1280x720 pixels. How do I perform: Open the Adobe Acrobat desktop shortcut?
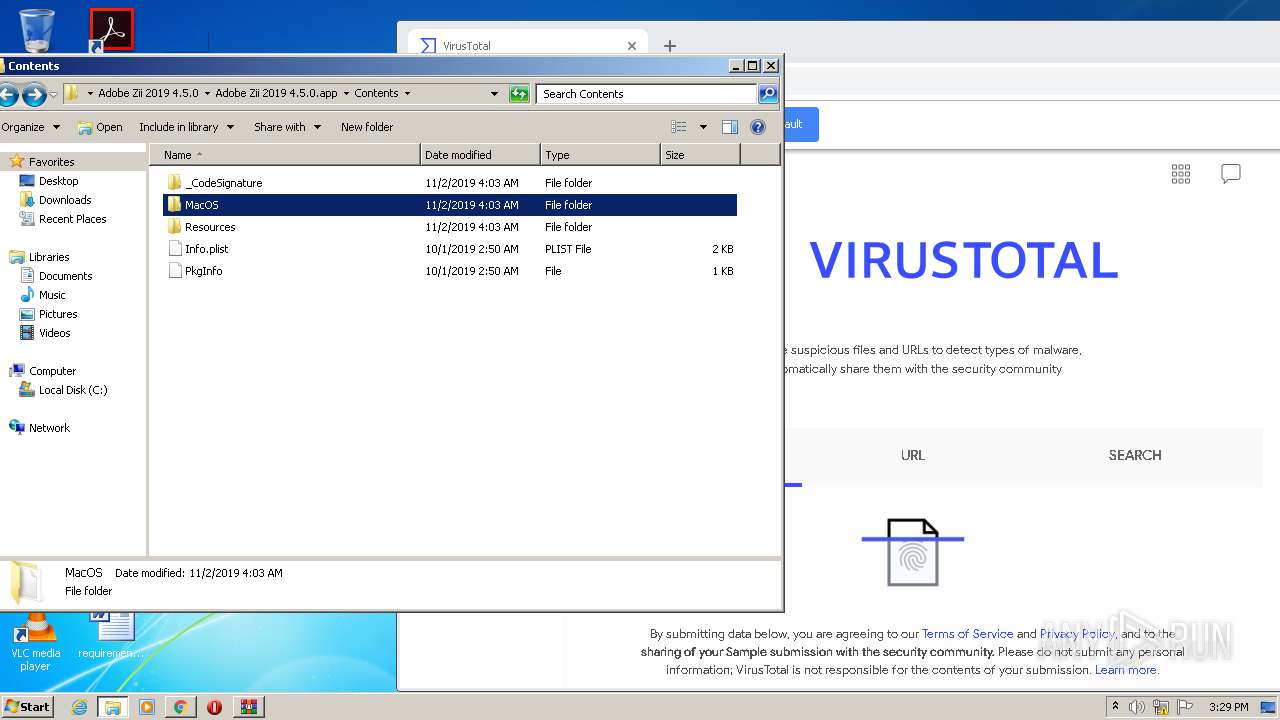pos(111,30)
